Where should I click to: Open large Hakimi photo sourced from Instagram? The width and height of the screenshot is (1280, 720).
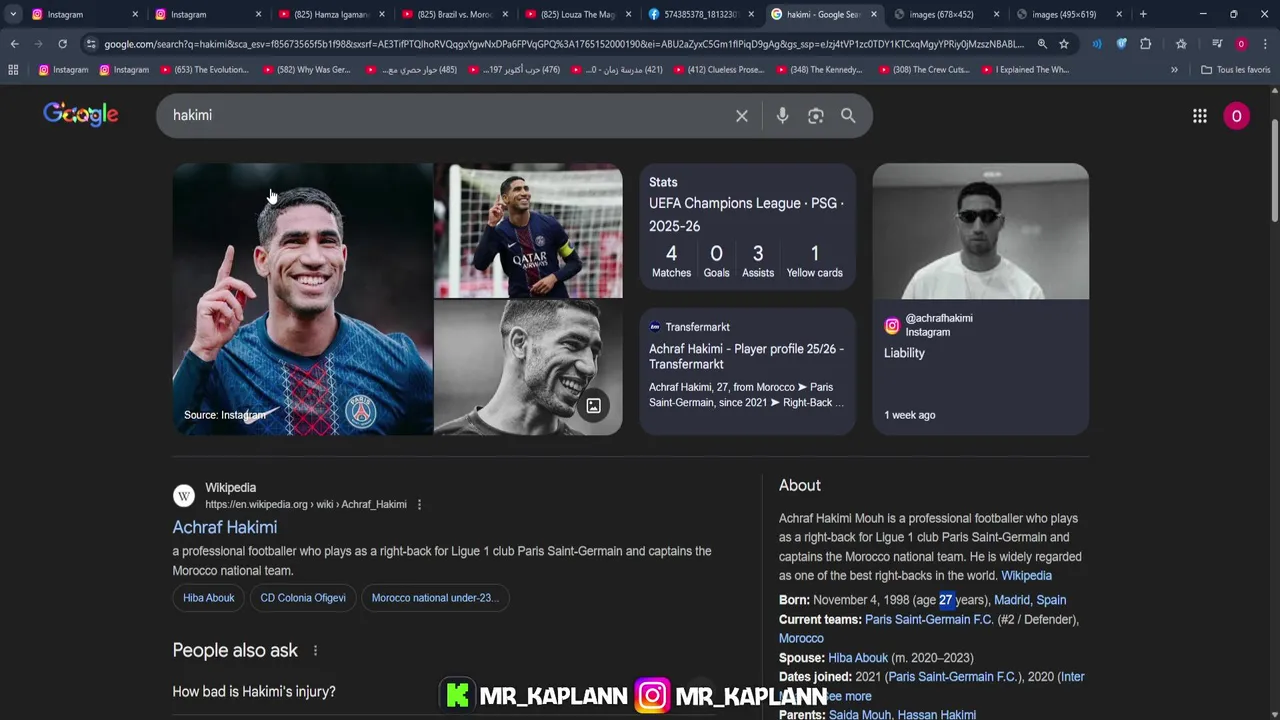pyautogui.click(x=302, y=299)
